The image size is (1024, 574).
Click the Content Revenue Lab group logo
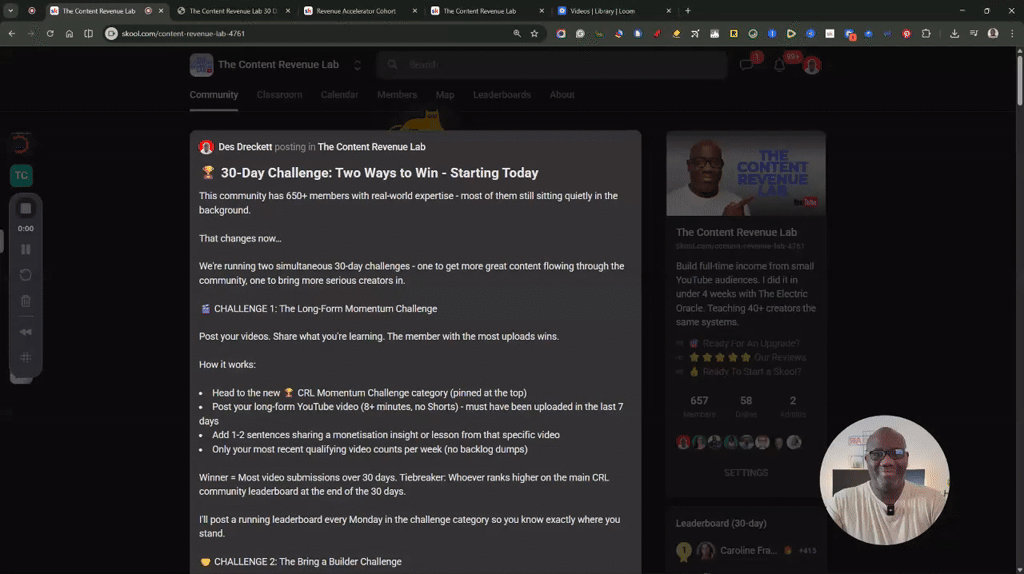click(x=201, y=65)
